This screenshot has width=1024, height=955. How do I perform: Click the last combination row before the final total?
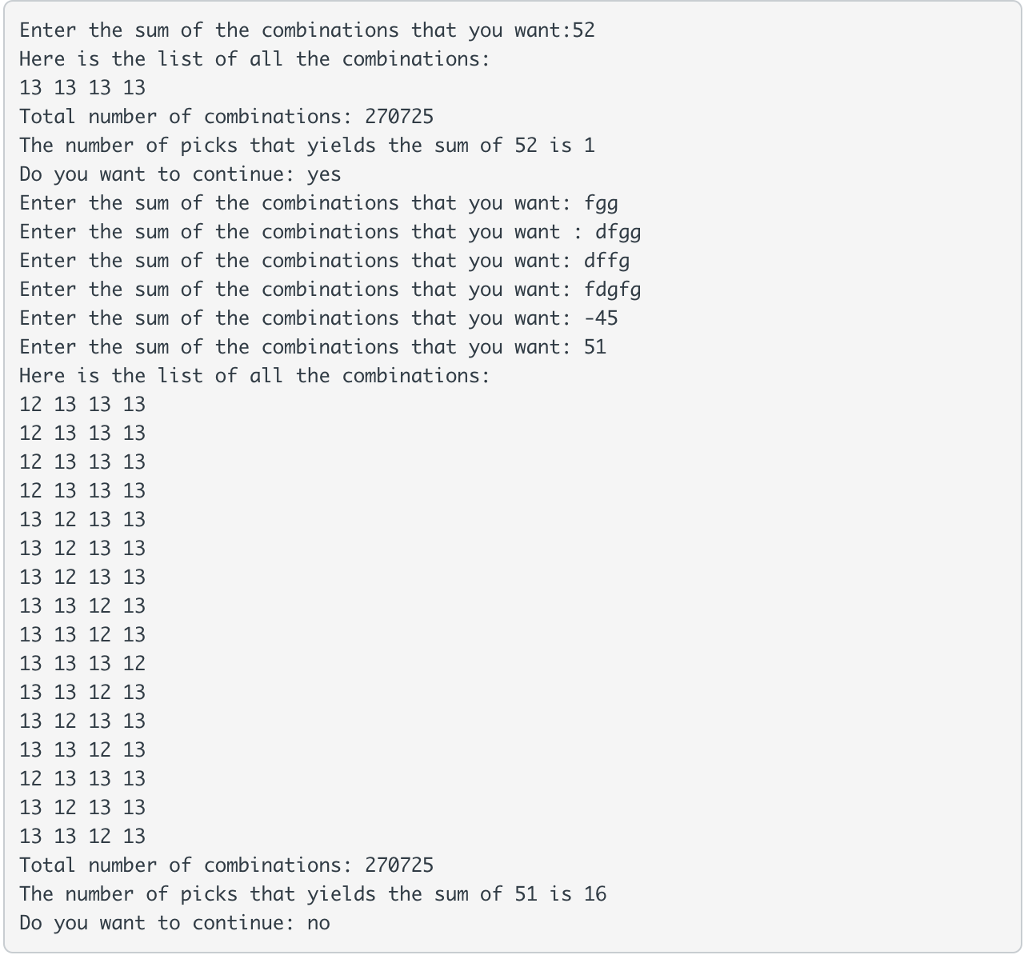[x=82, y=836]
